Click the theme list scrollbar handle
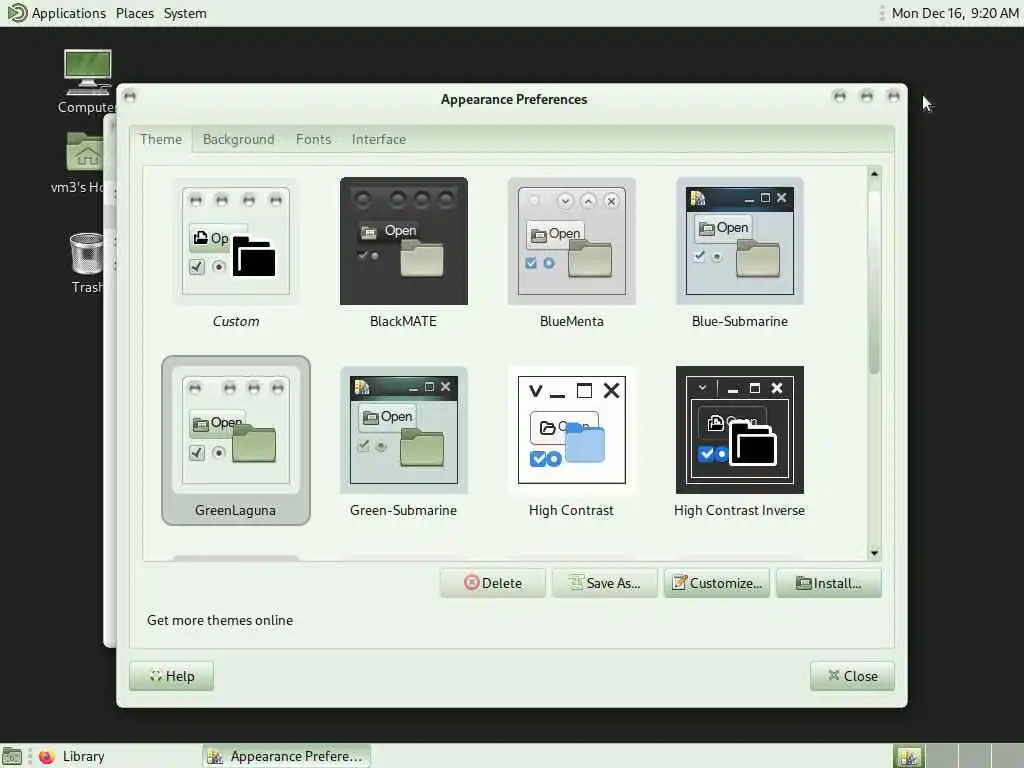The height and width of the screenshot is (768, 1024). point(874,281)
